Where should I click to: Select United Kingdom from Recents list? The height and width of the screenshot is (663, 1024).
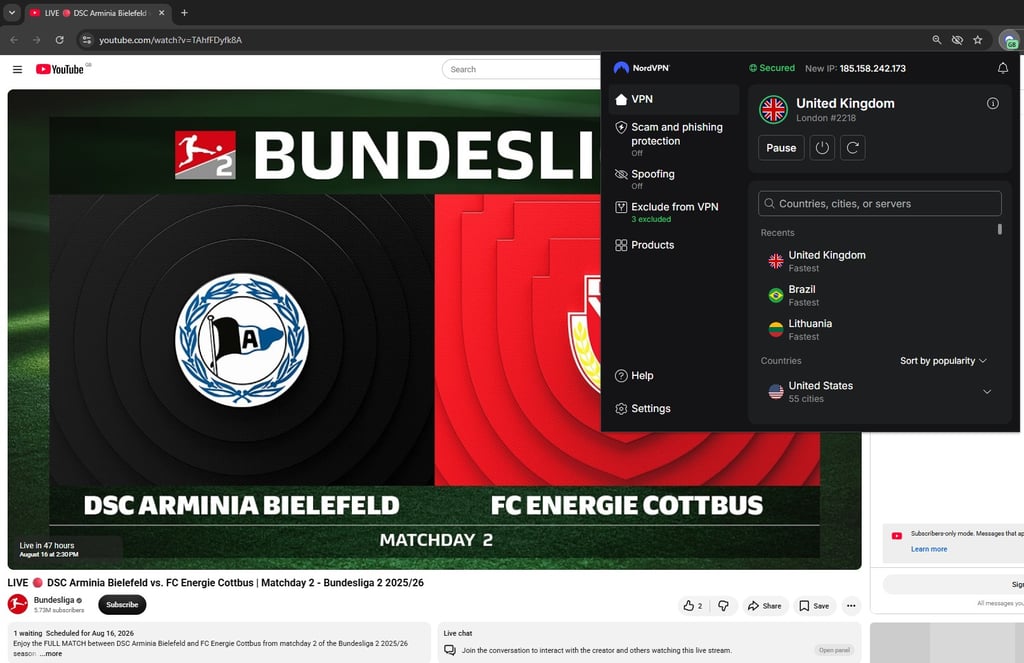coord(879,261)
